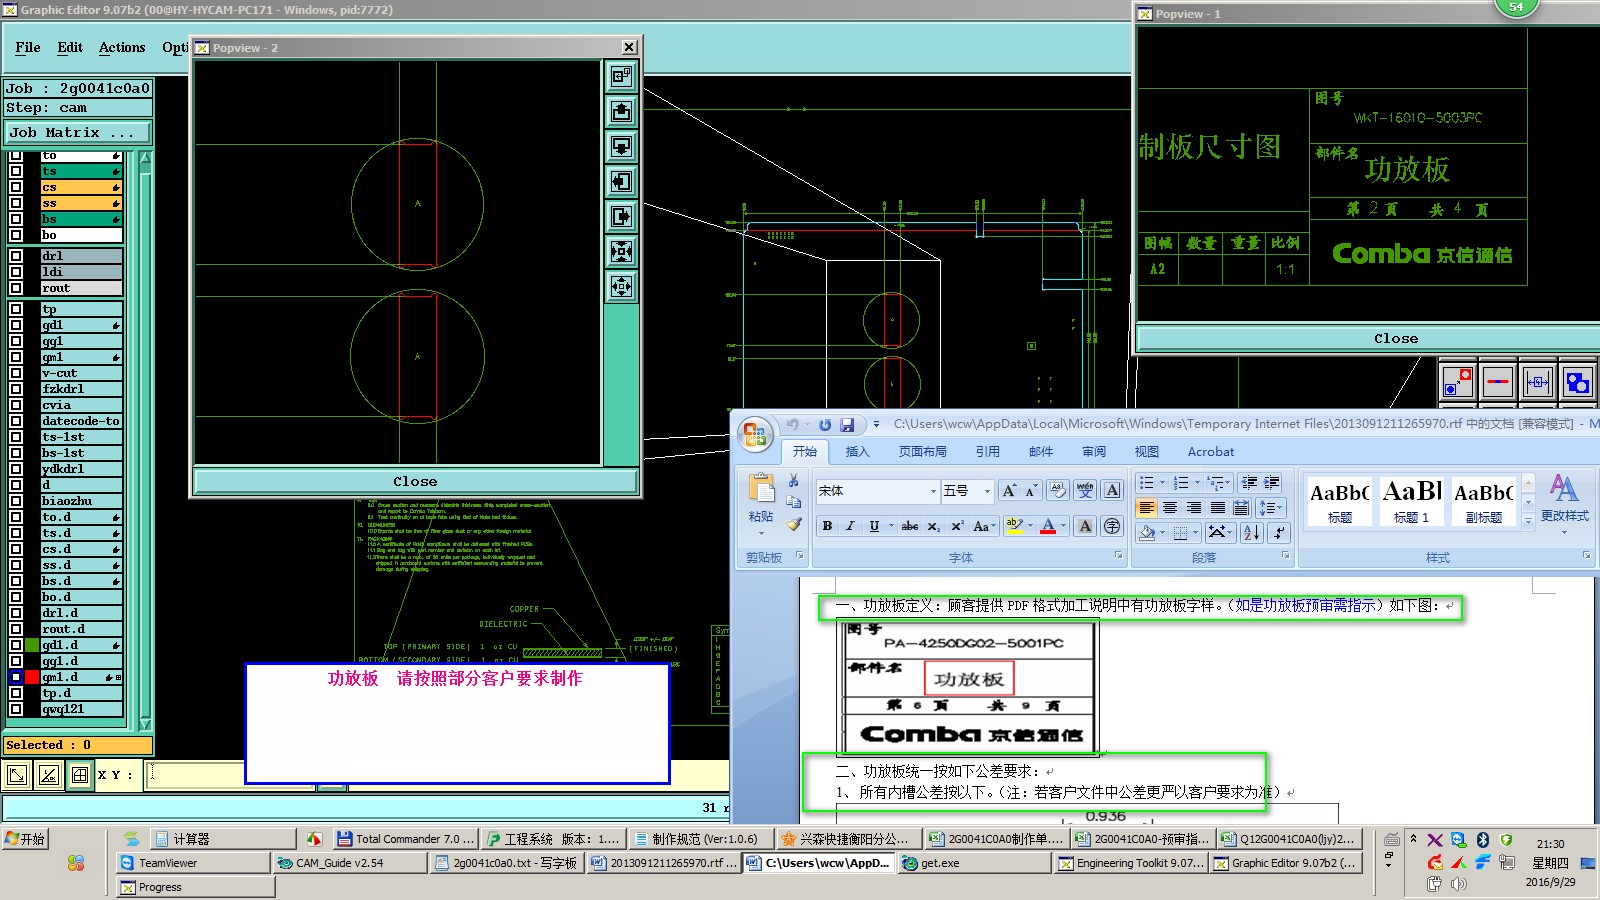
Task: Expand the font color dropdown arrow
Action: pyautogui.click(x=1063, y=526)
